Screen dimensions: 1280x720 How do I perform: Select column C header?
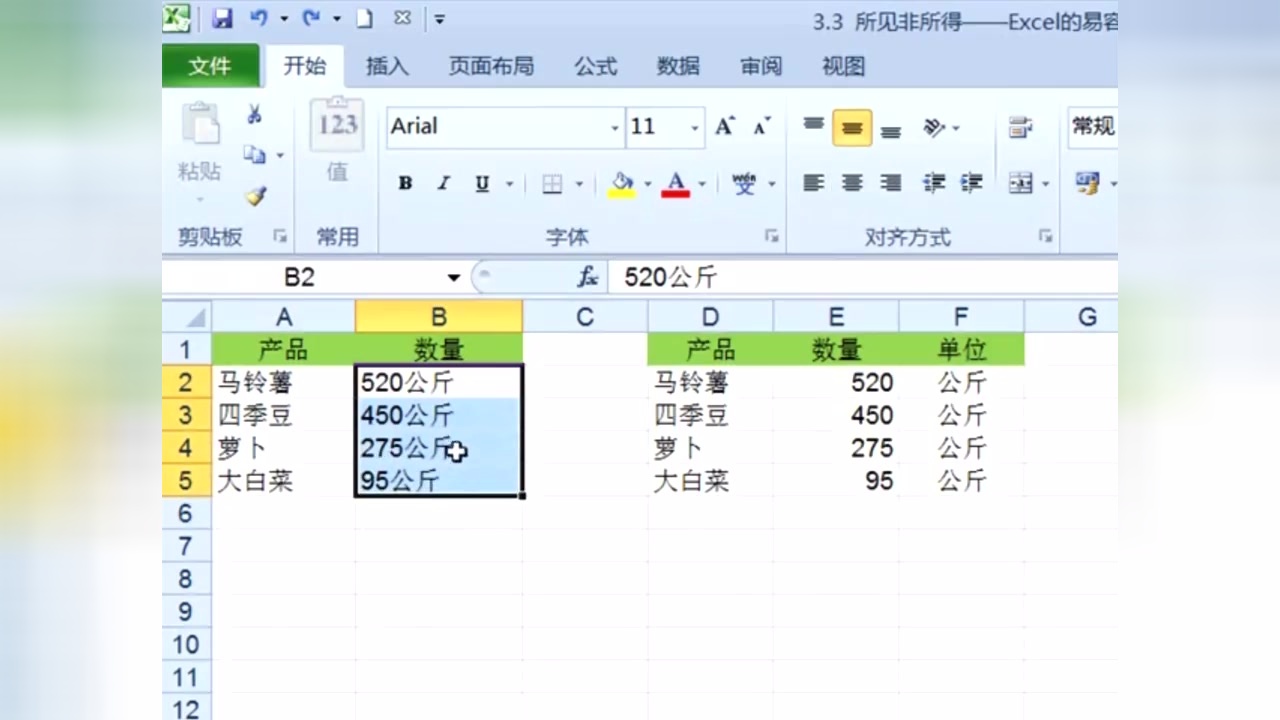tap(585, 317)
